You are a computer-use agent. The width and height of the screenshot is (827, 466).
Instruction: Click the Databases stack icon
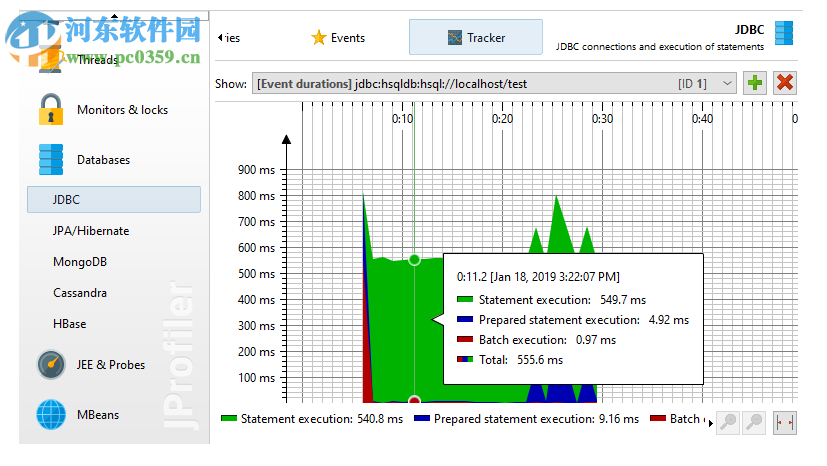(51, 159)
